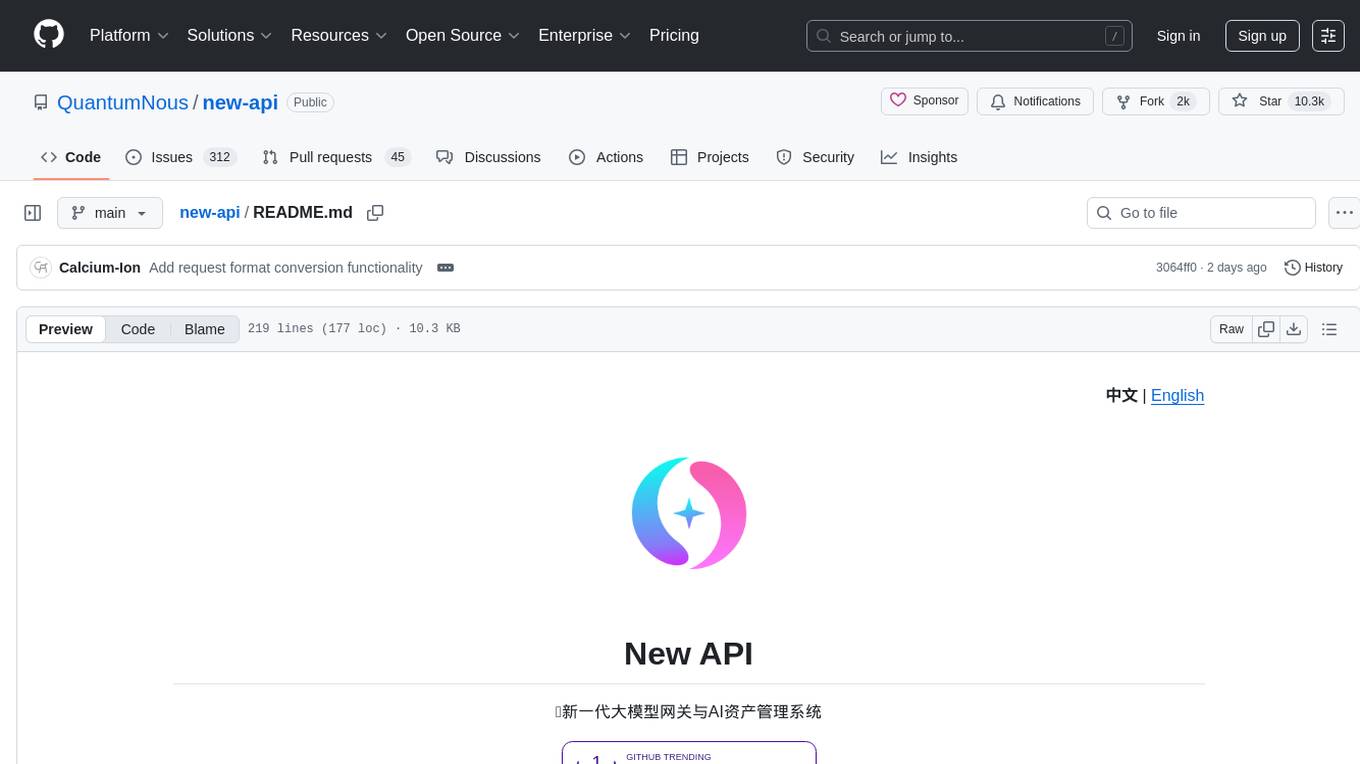Select the Blame view toggle
The height and width of the screenshot is (764, 1360).
[204, 329]
